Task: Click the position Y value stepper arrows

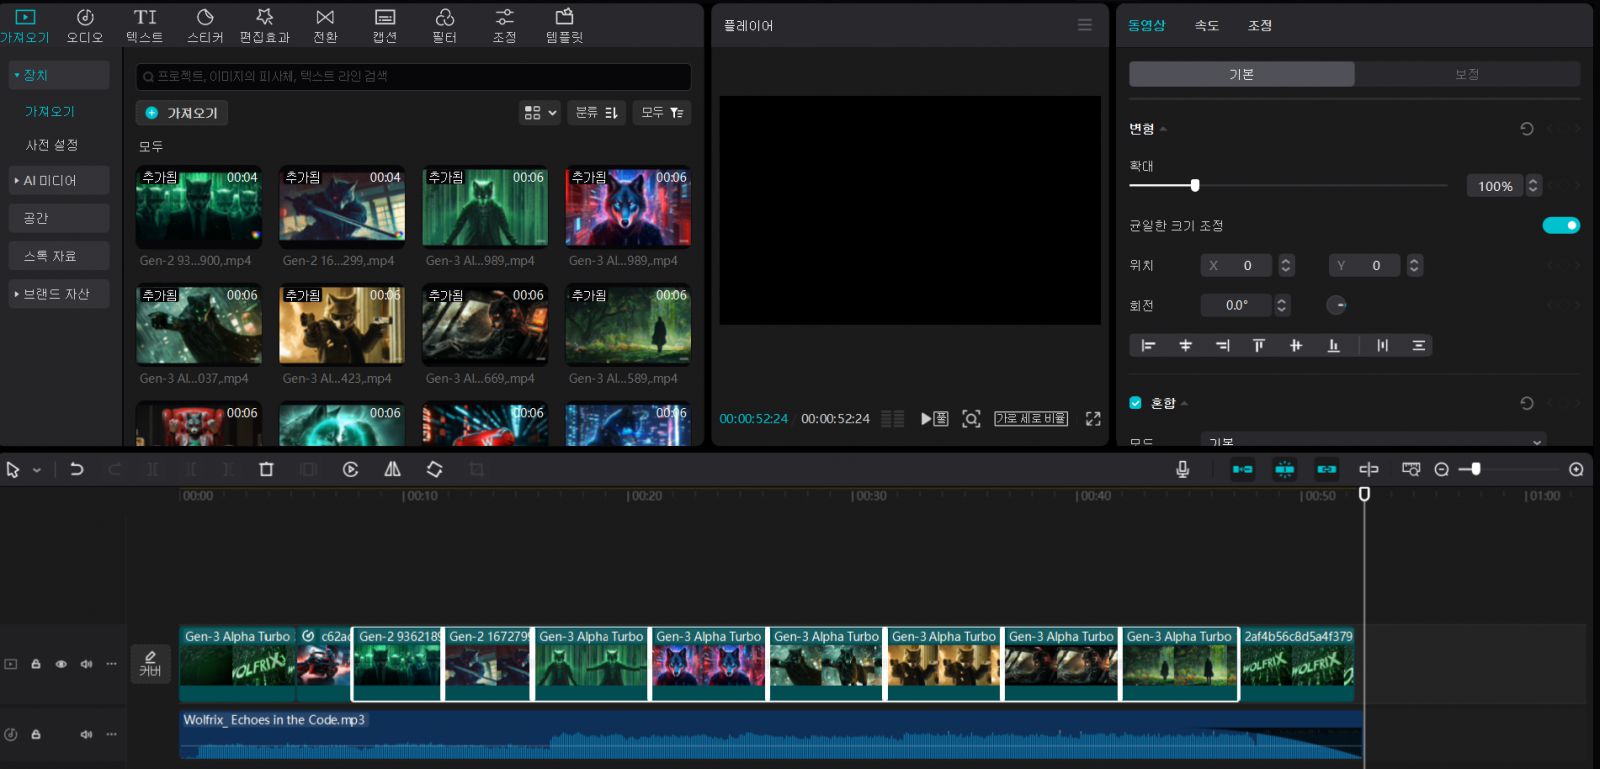Action: pos(1414,265)
